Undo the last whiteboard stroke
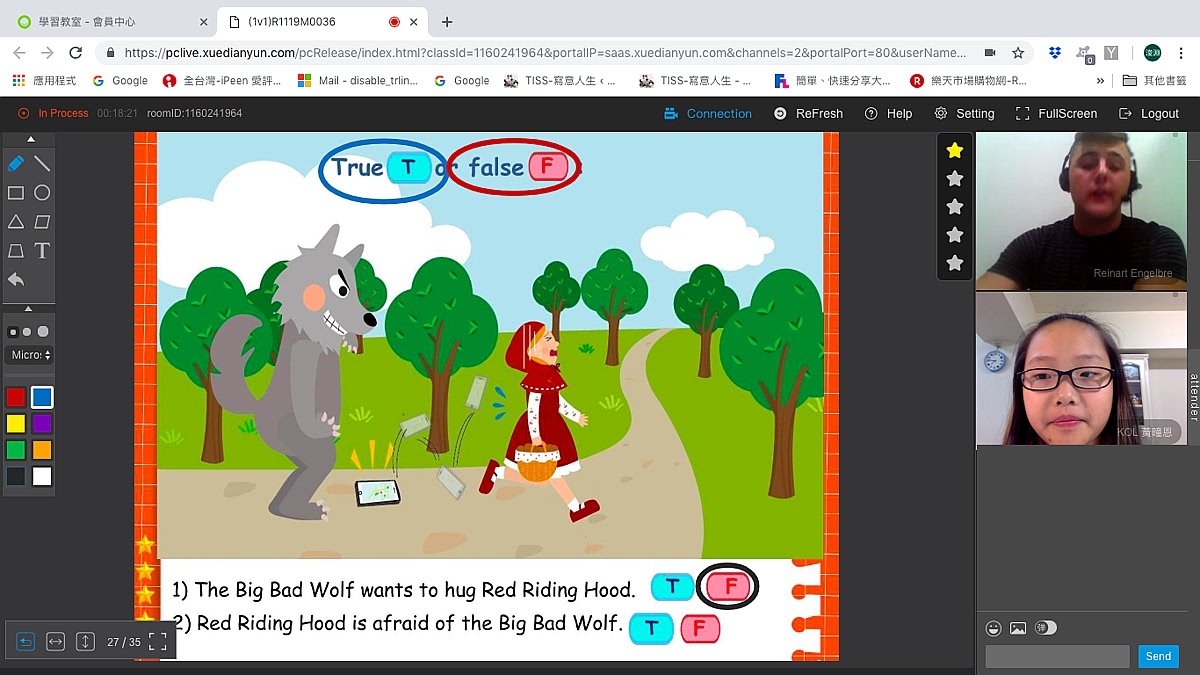 (x=16, y=280)
